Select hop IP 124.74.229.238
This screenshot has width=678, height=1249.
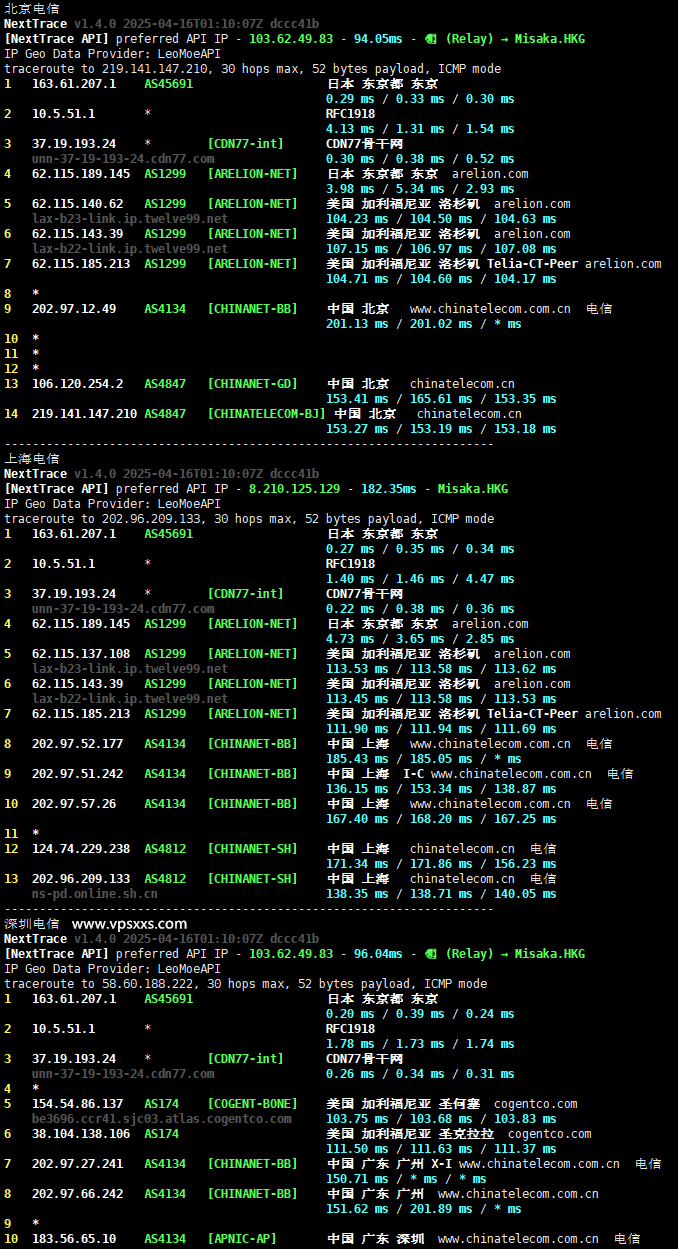[81, 849]
